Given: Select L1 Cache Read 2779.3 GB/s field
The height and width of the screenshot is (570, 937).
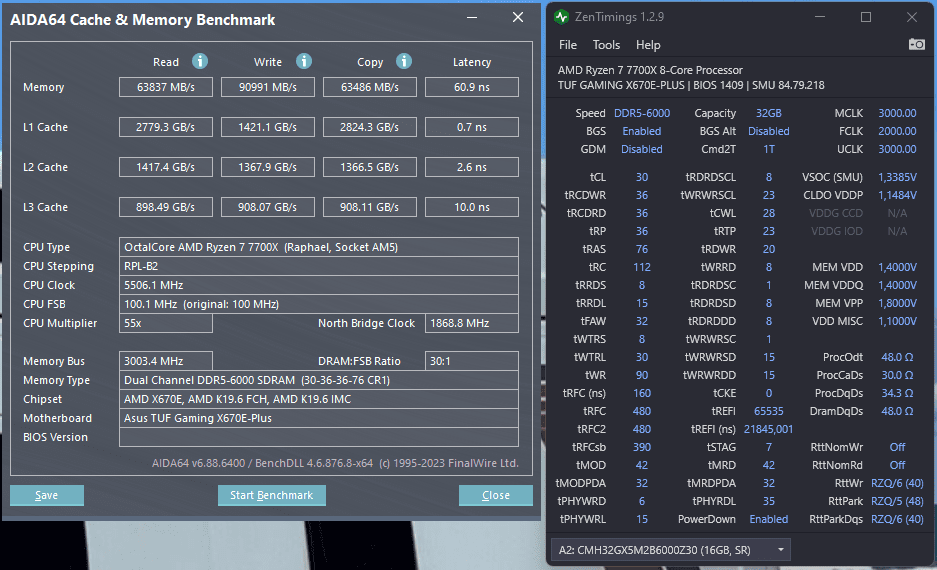Looking at the screenshot, I should pos(166,127).
